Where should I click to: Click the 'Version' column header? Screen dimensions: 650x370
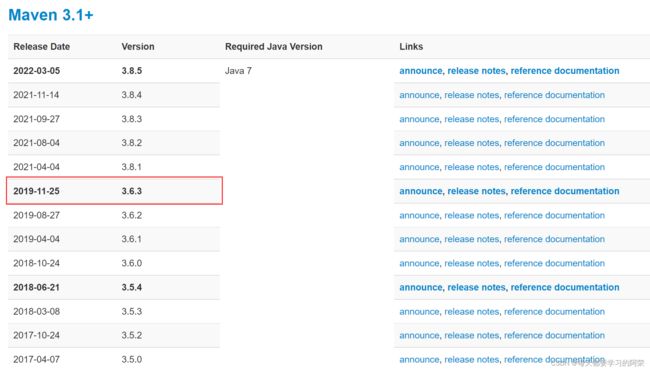[x=138, y=46]
